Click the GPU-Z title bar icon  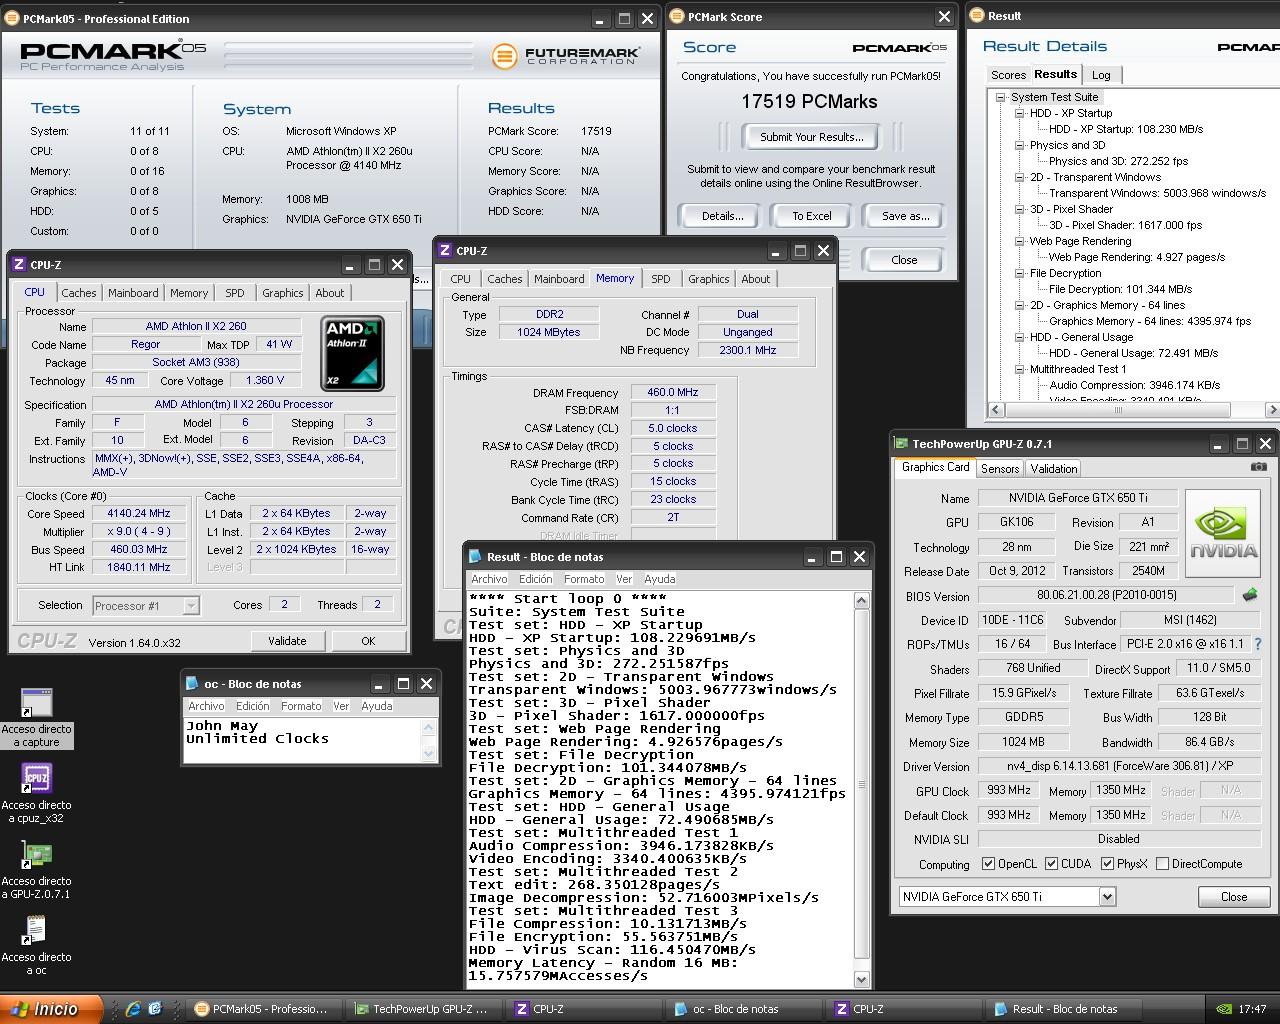(x=901, y=444)
